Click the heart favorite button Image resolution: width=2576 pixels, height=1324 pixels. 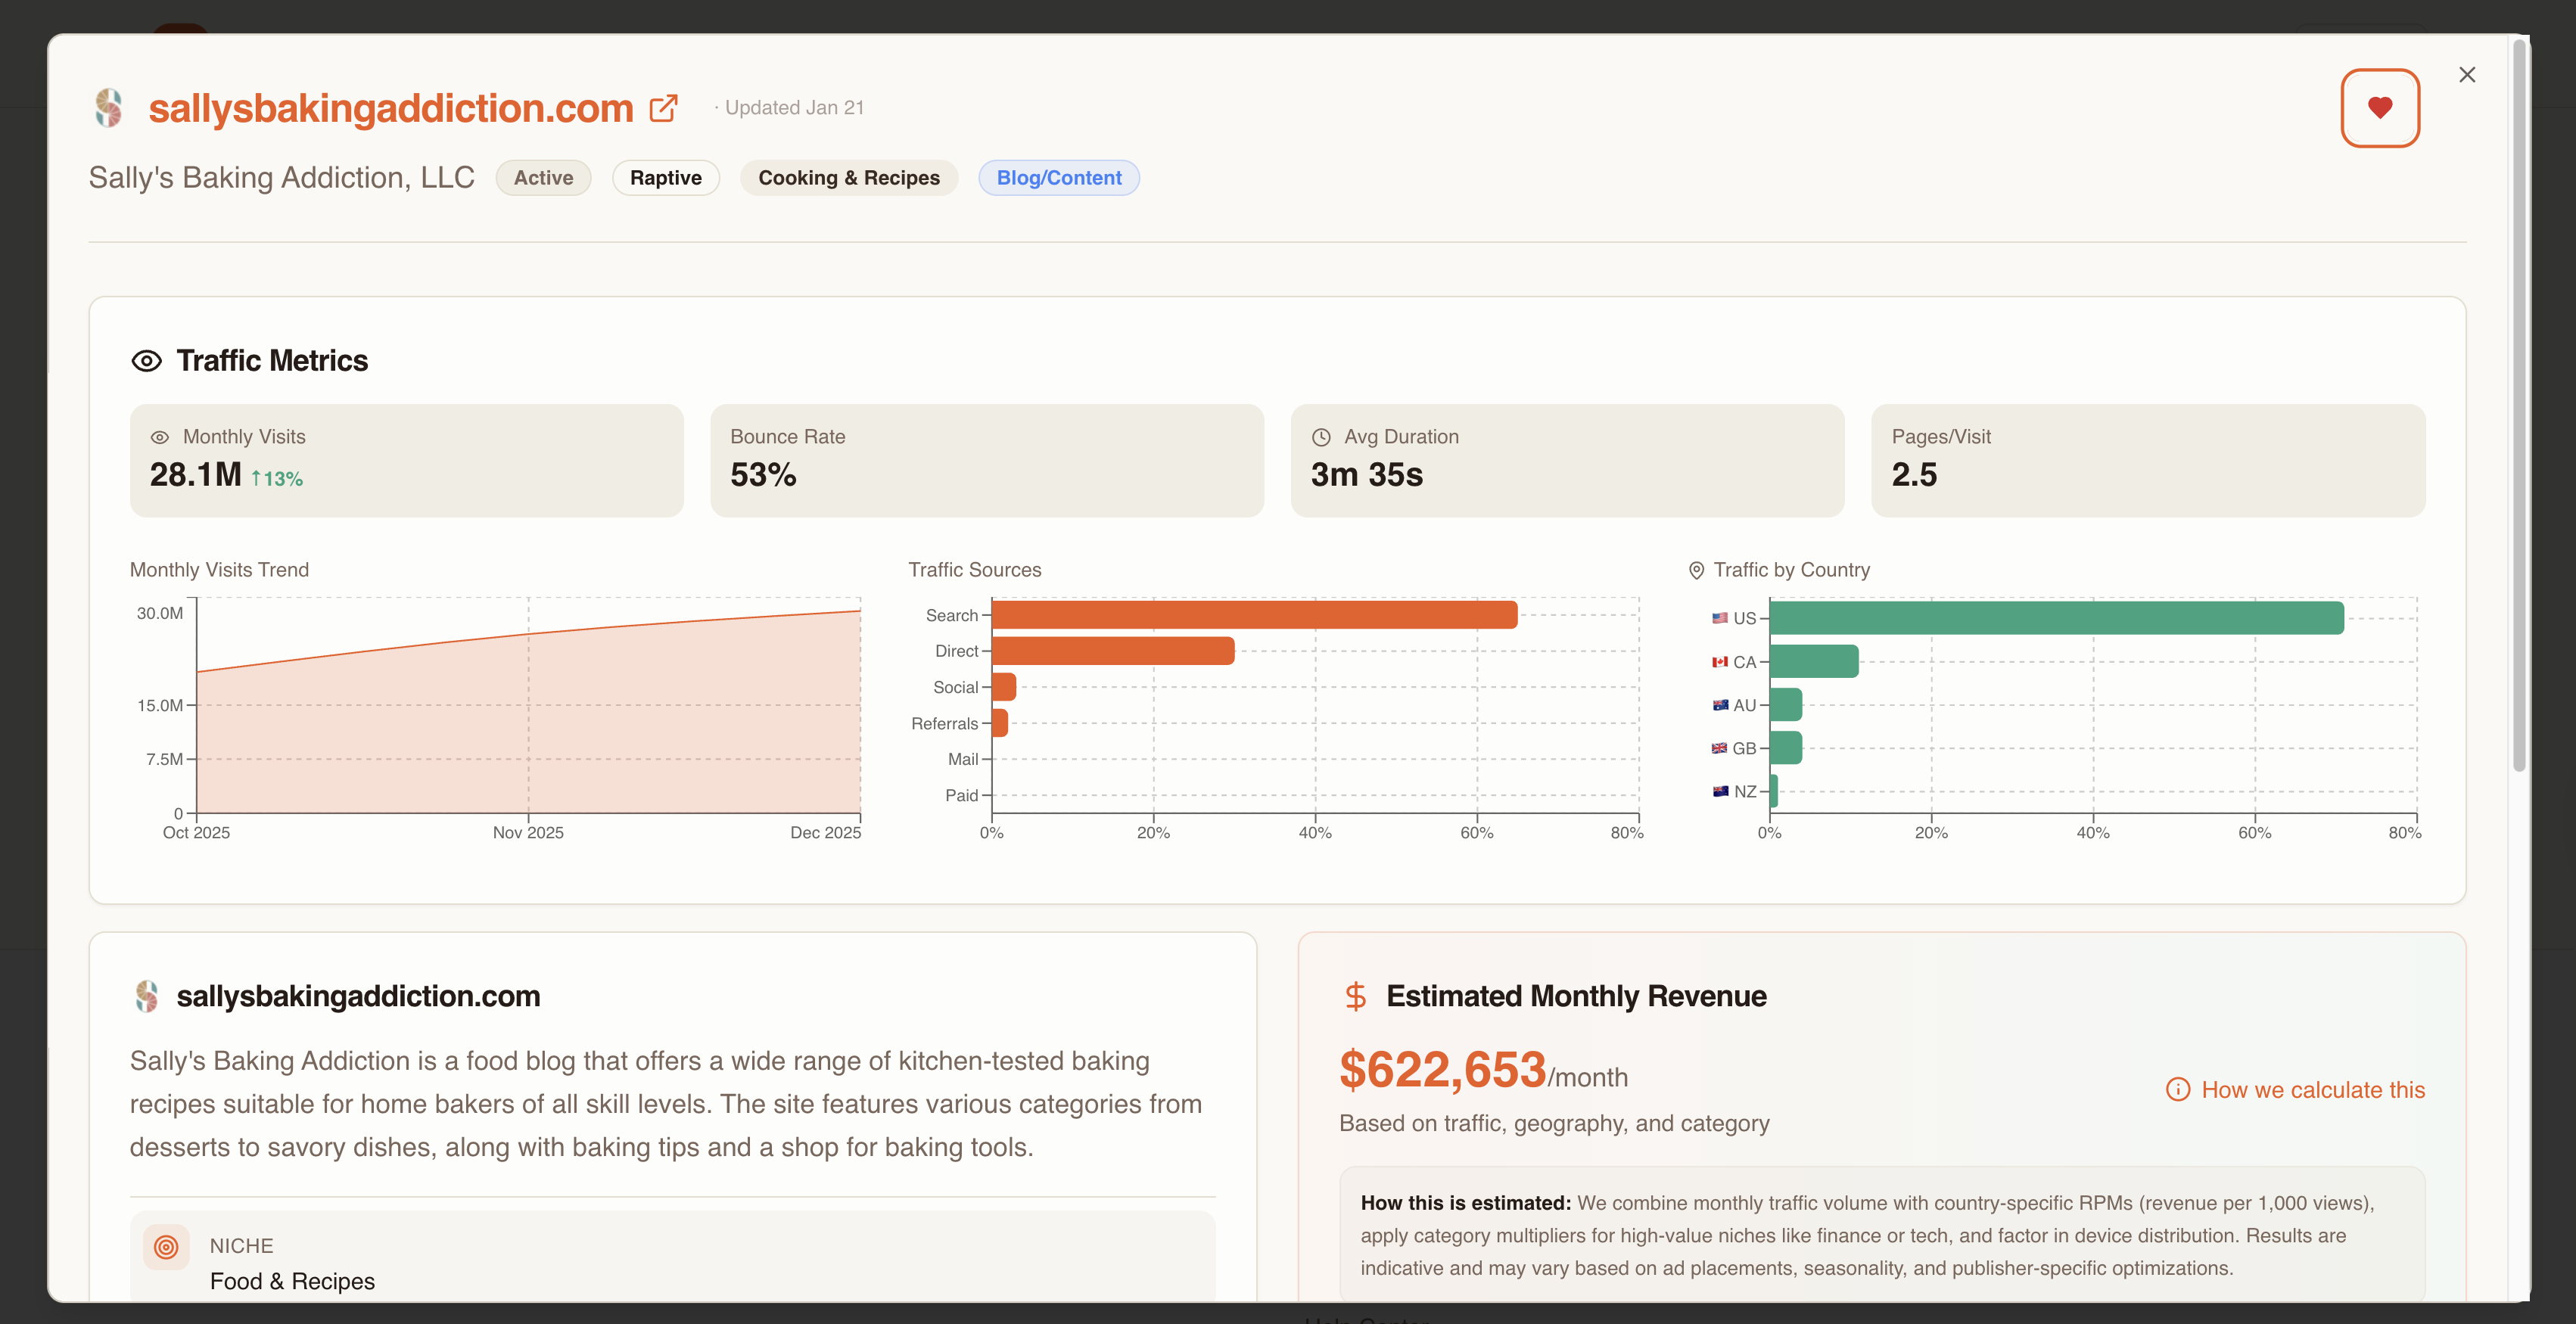pos(2380,108)
